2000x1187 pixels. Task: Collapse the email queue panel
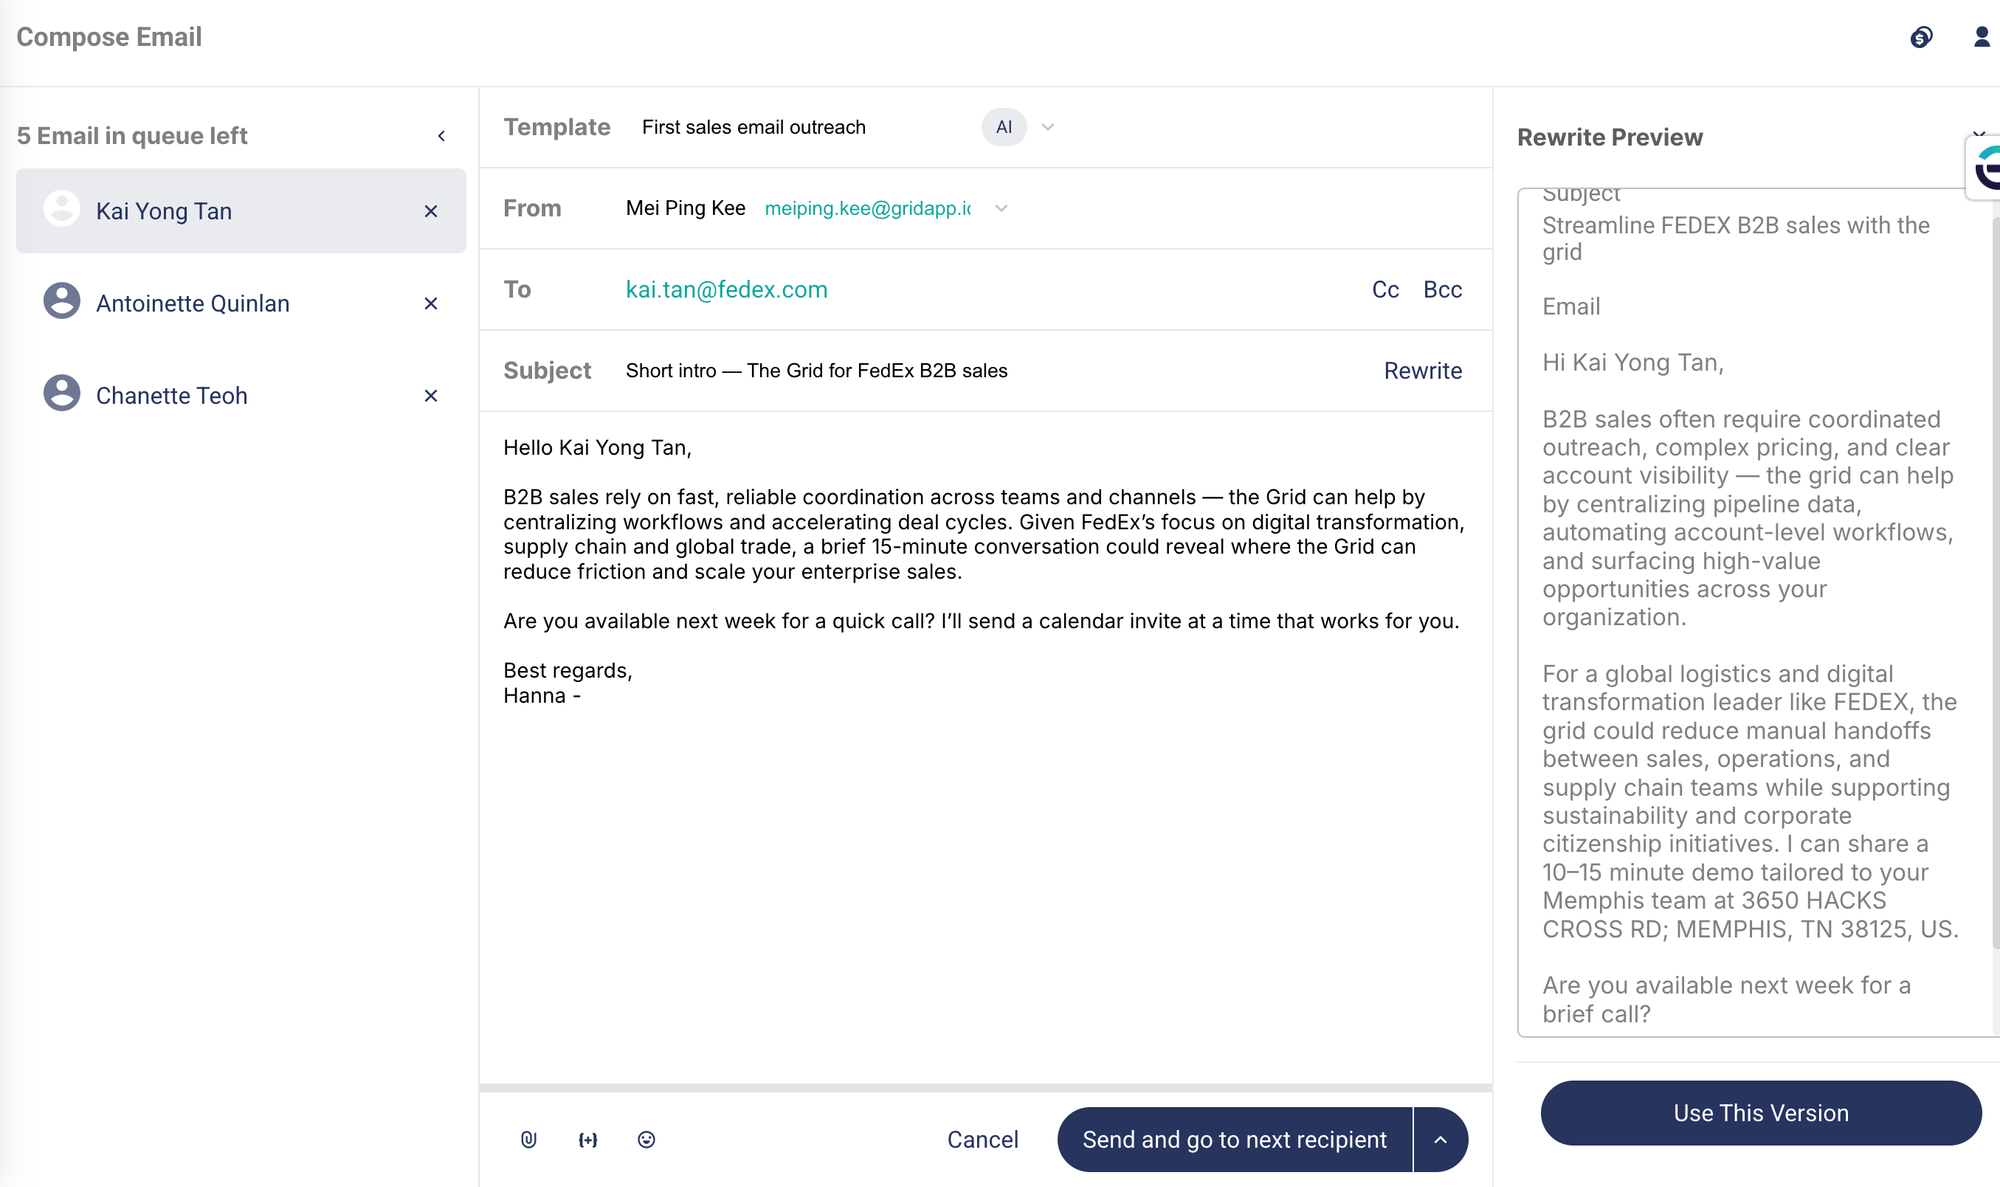coord(441,136)
